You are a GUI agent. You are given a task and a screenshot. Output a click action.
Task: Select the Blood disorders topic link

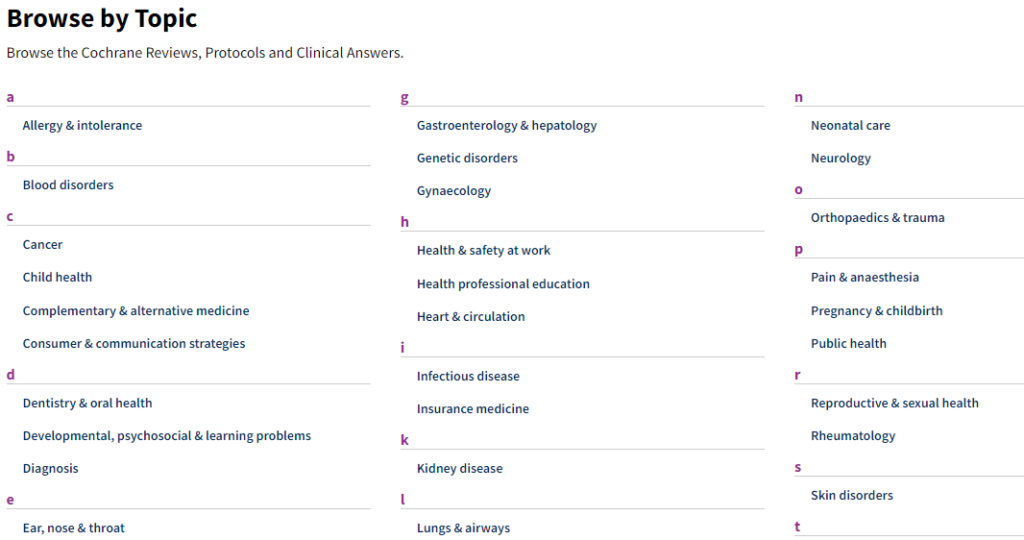[68, 185]
